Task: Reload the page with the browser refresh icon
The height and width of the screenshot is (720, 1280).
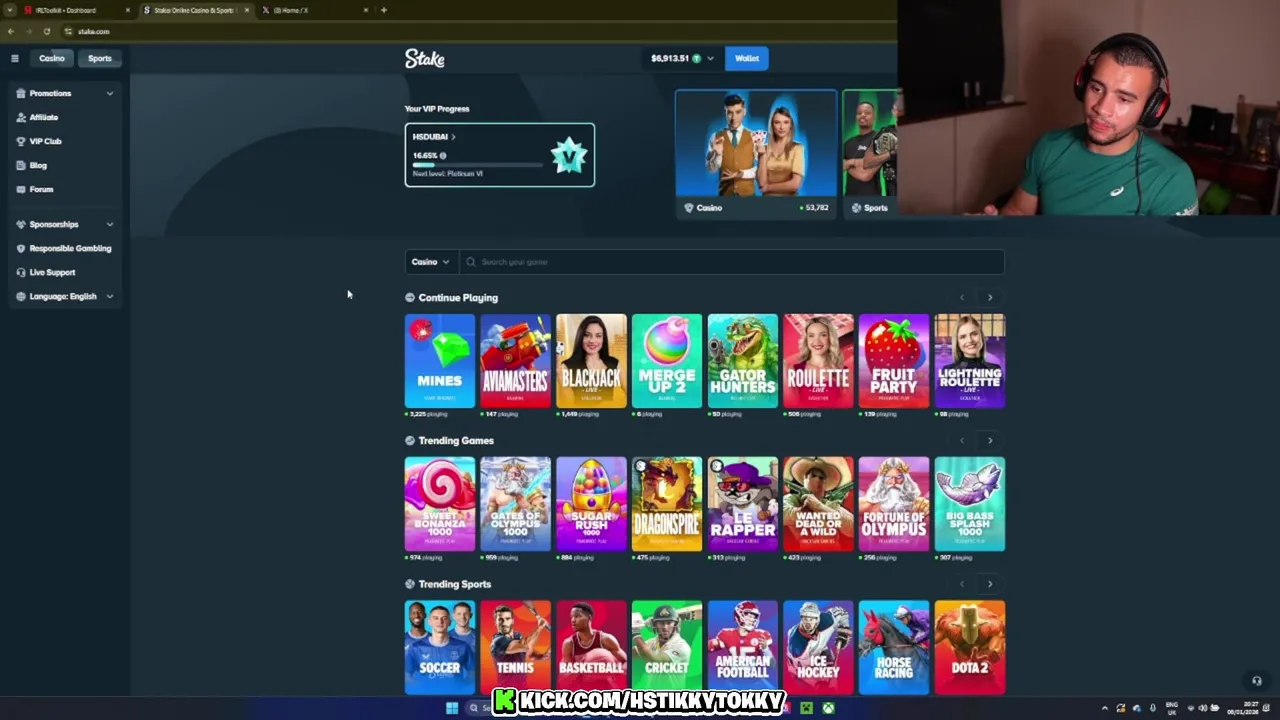Action: (x=46, y=31)
